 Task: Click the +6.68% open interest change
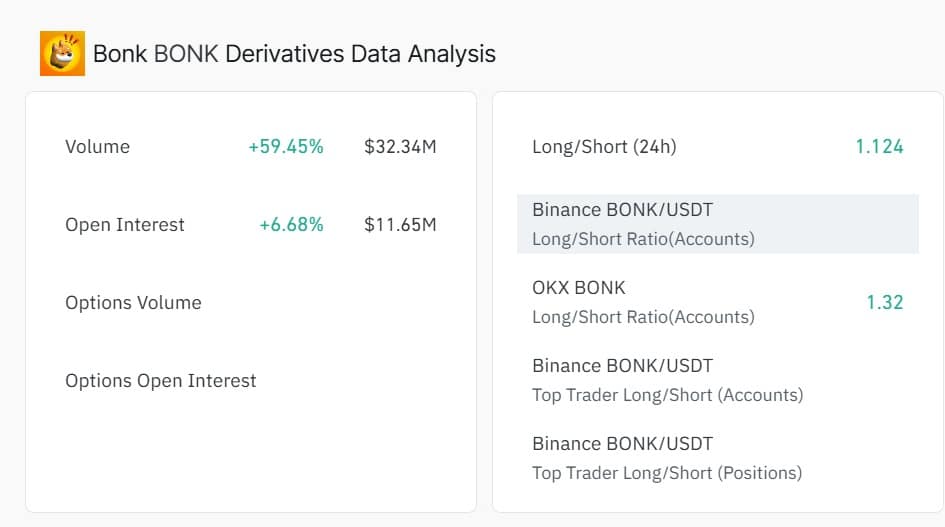[x=291, y=225]
